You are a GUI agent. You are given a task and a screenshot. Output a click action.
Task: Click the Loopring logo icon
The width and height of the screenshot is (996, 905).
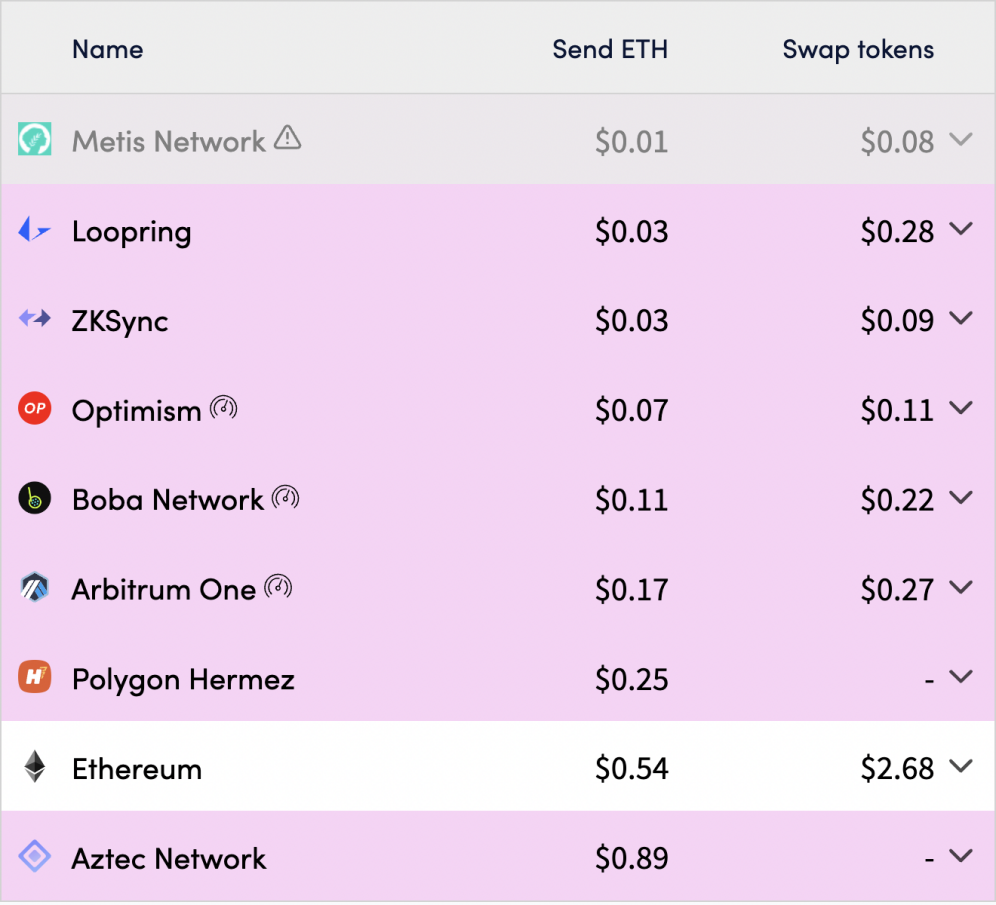coord(36,229)
